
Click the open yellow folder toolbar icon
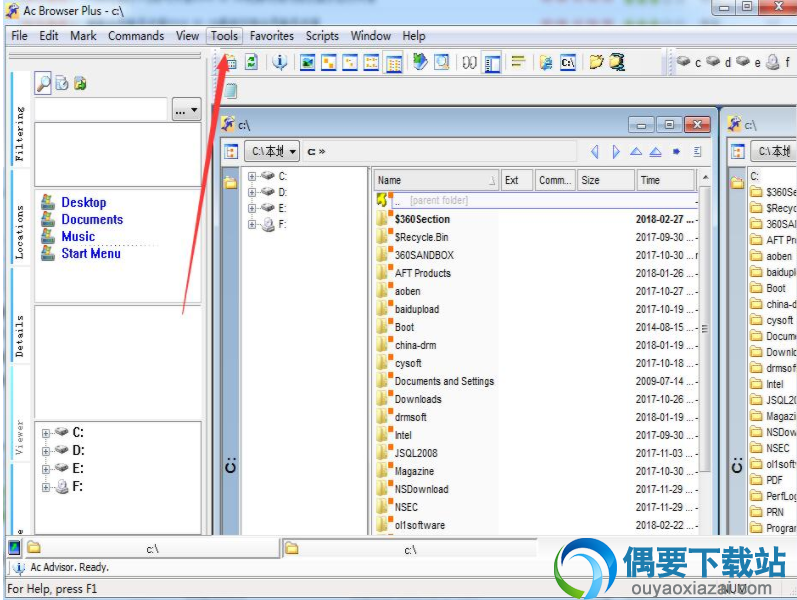596,62
